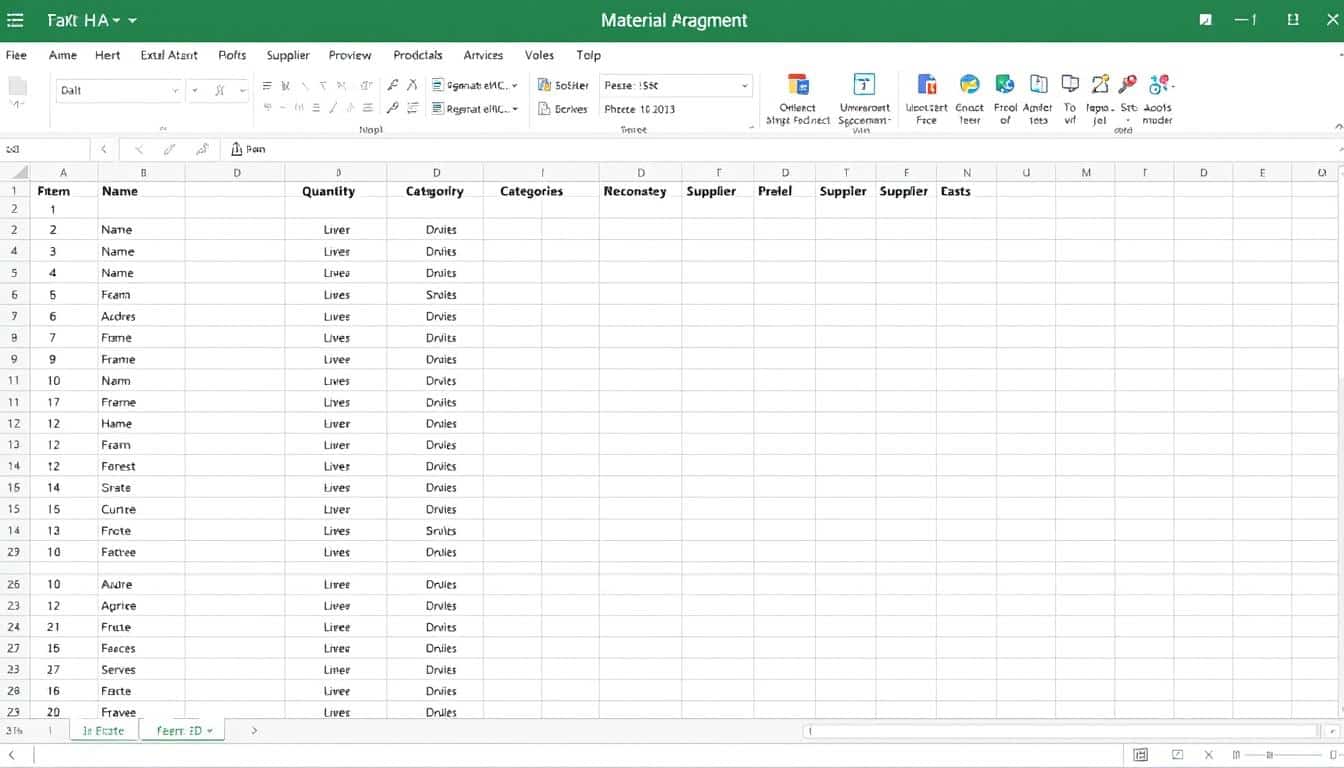
Task: Click the cell containing Acdres
Action: point(141,316)
